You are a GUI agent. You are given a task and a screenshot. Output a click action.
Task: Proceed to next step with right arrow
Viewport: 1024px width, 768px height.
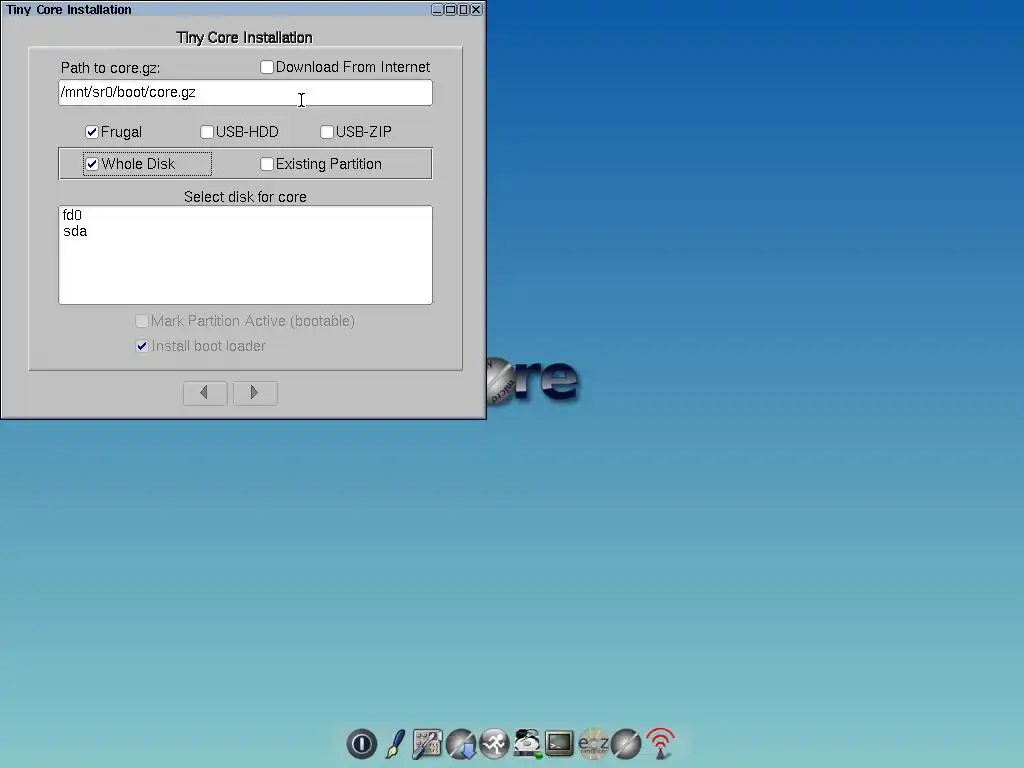click(x=255, y=393)
